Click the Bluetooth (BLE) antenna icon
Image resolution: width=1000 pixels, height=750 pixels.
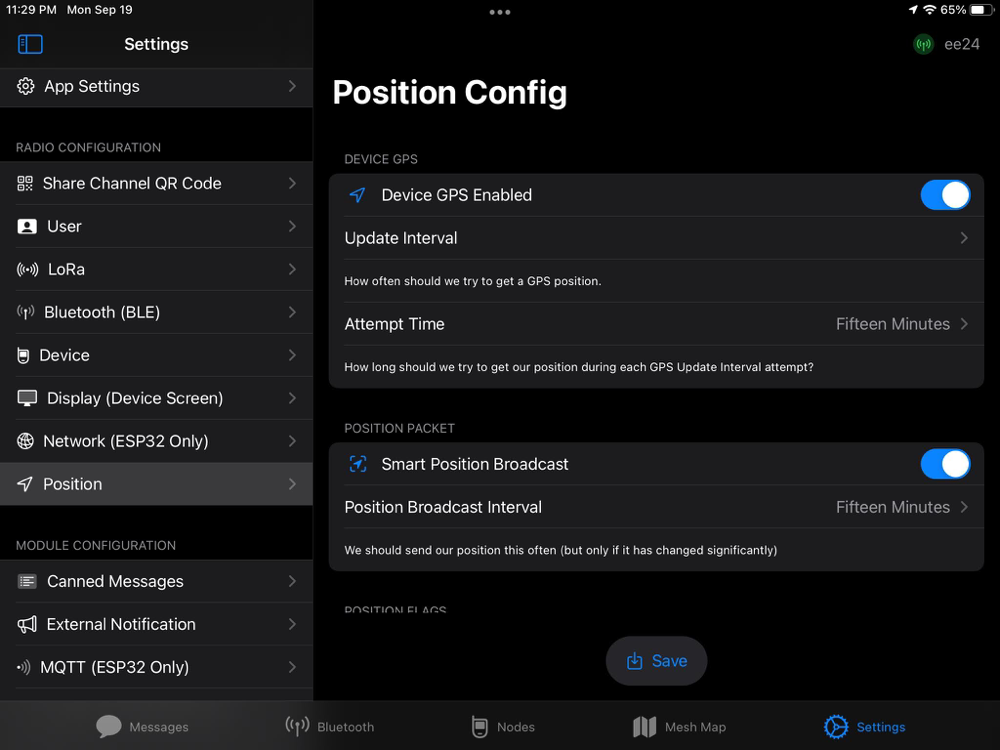[26, 313]
